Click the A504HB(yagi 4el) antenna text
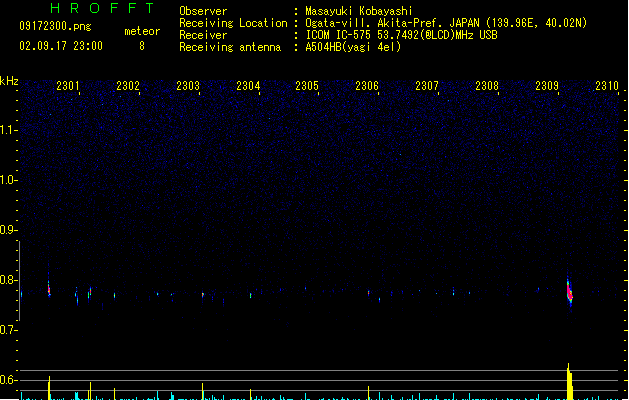The width and height of the screenshot is (629, 400). [x=353, y=47]
